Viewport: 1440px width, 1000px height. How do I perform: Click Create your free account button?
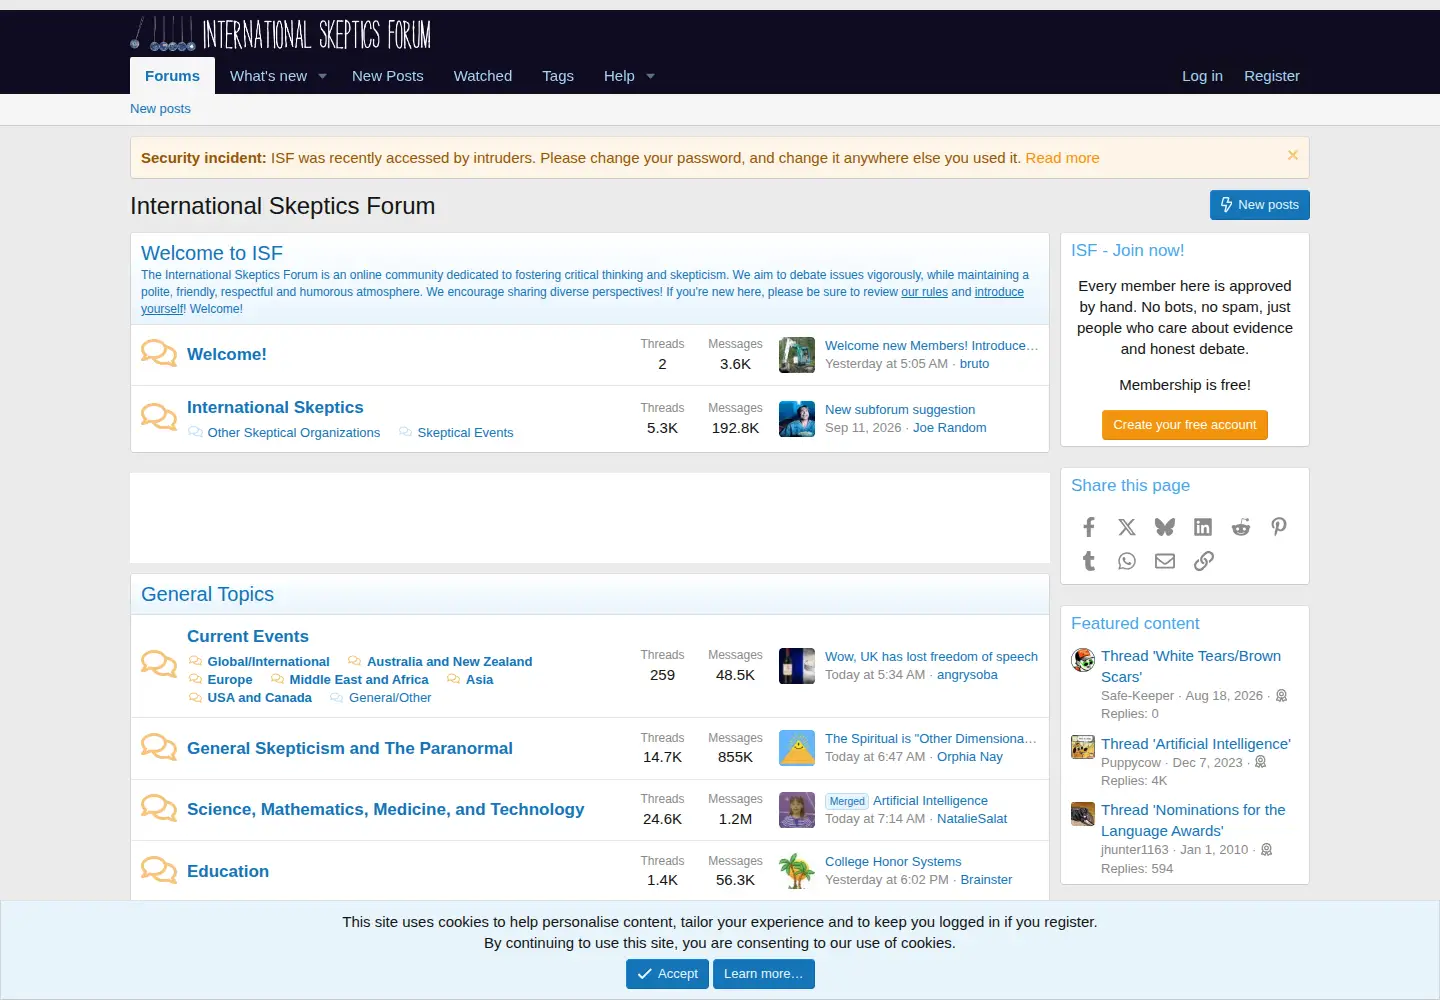[1185, 425]
